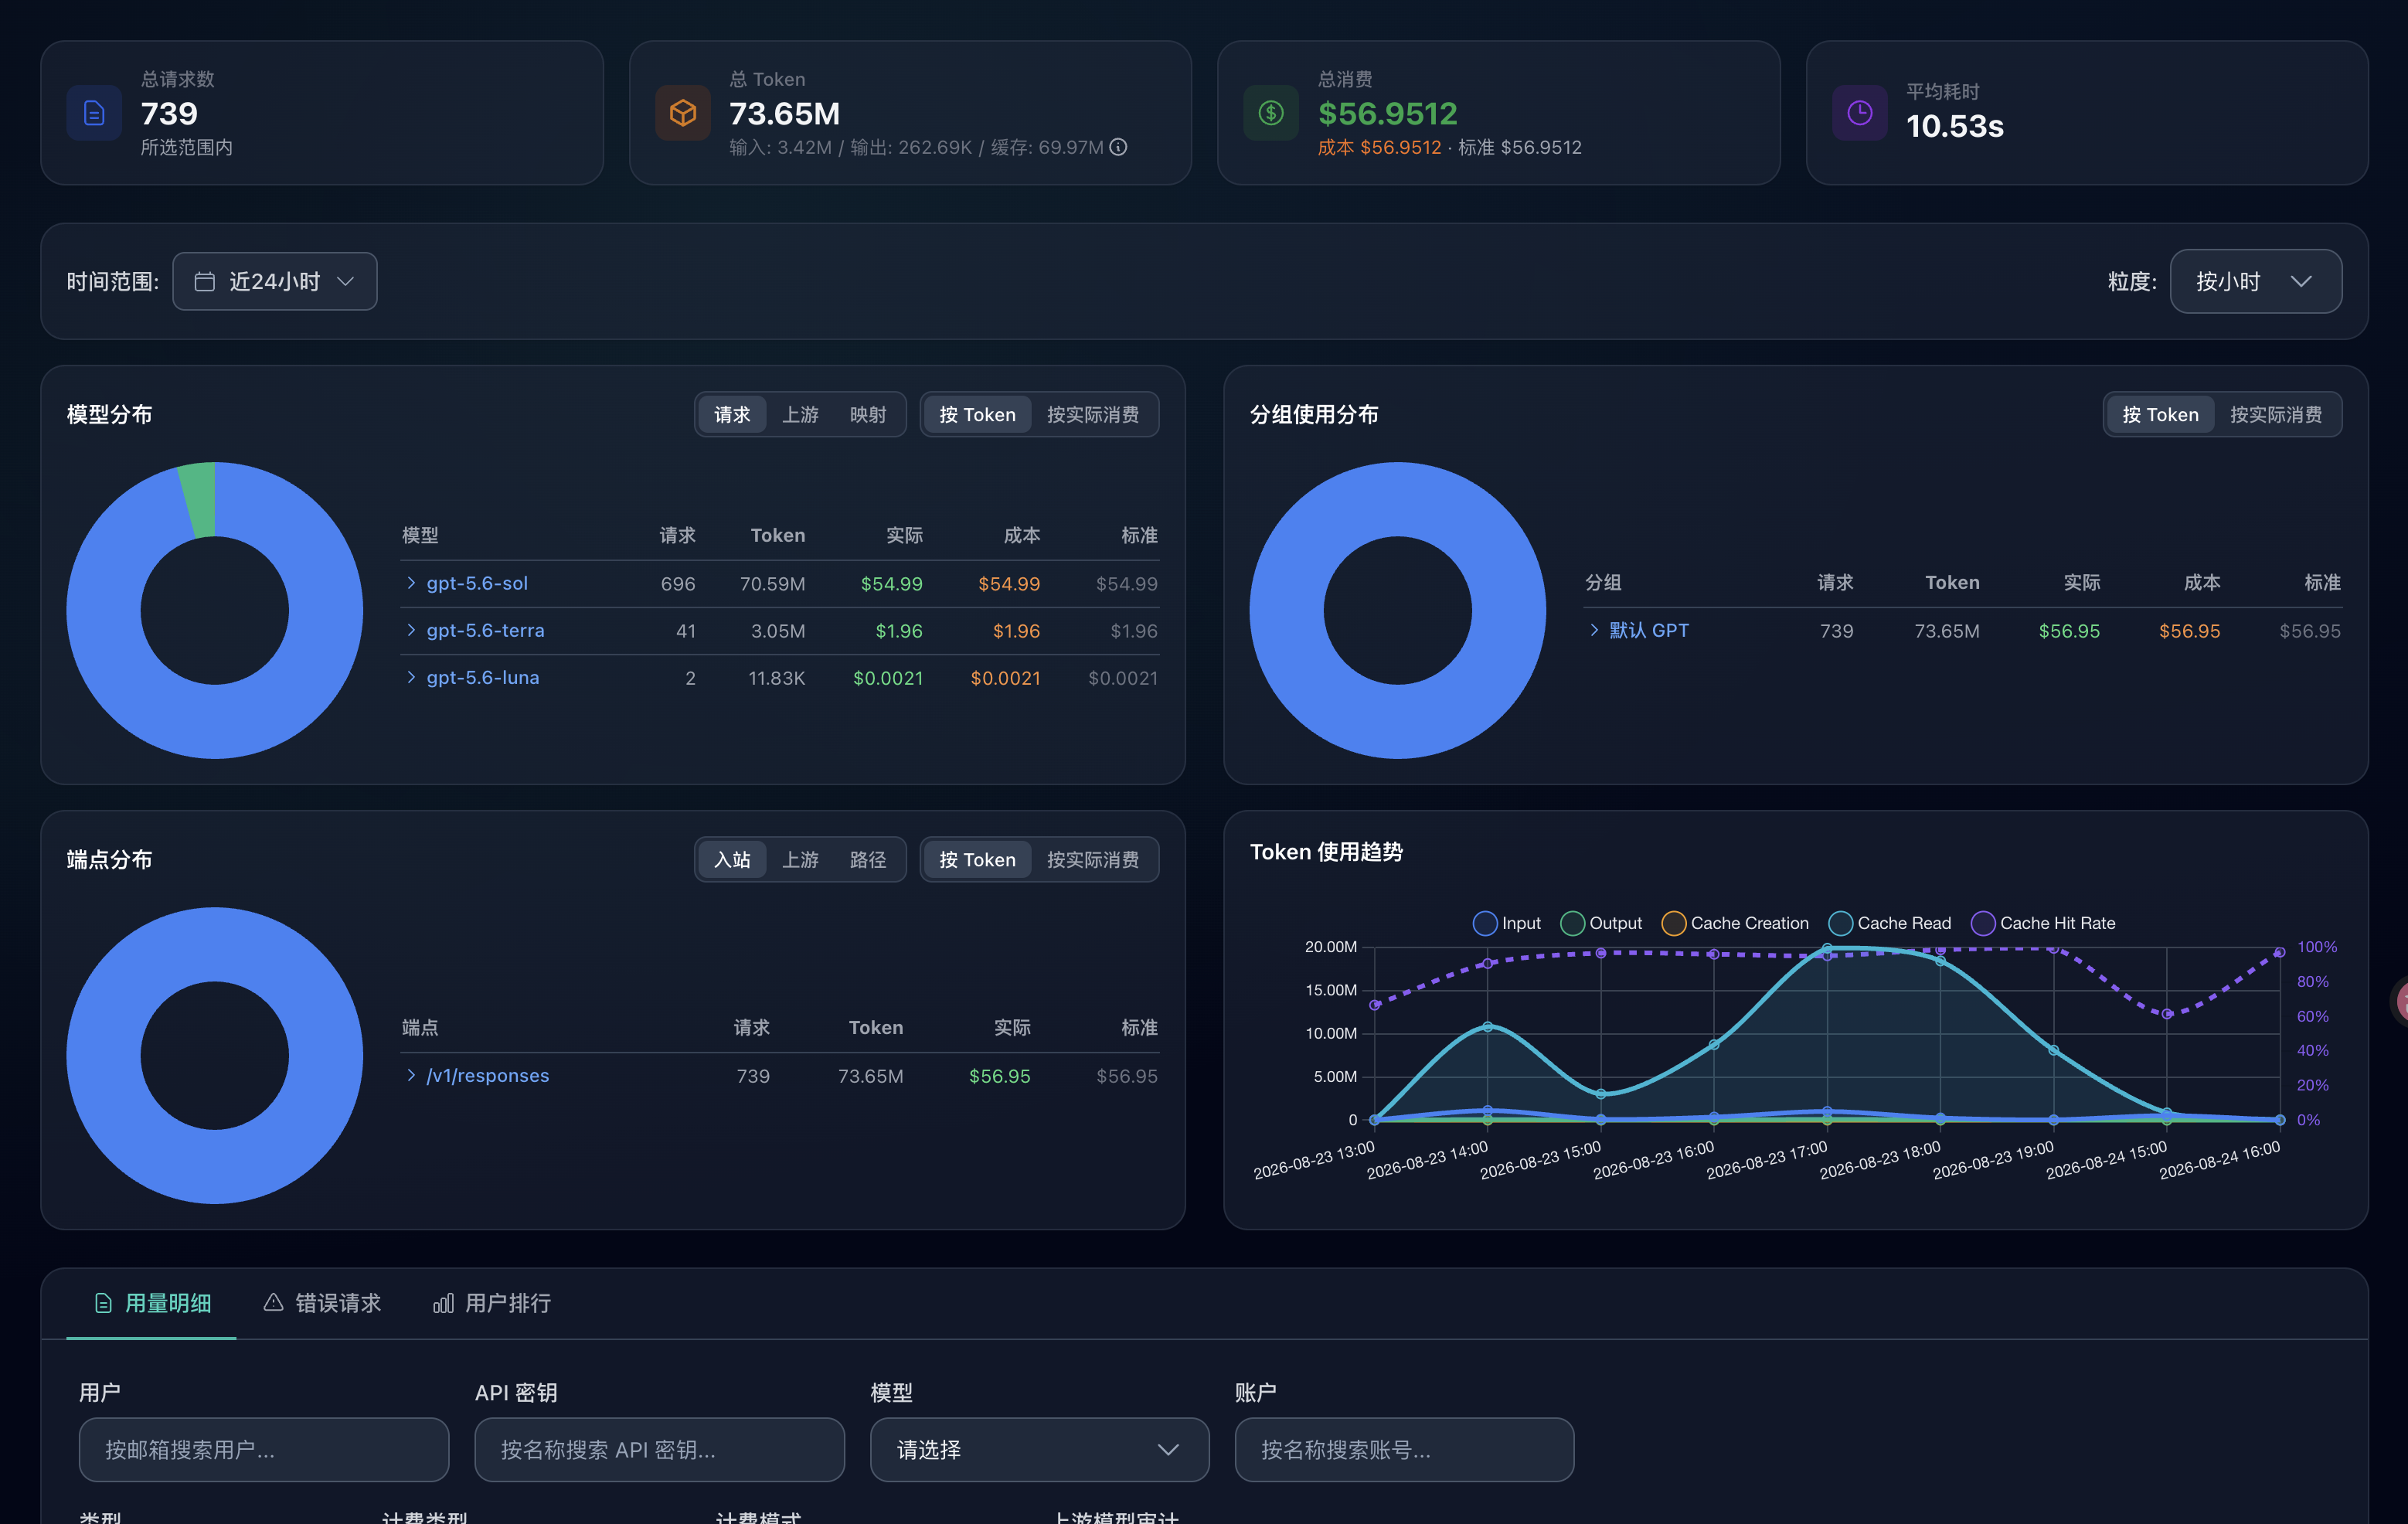Viewport: 2408px width, 1524px height.
Task: Open the 模型 请选择 filter dropdown
Action: click(x=1039, y=1449)
